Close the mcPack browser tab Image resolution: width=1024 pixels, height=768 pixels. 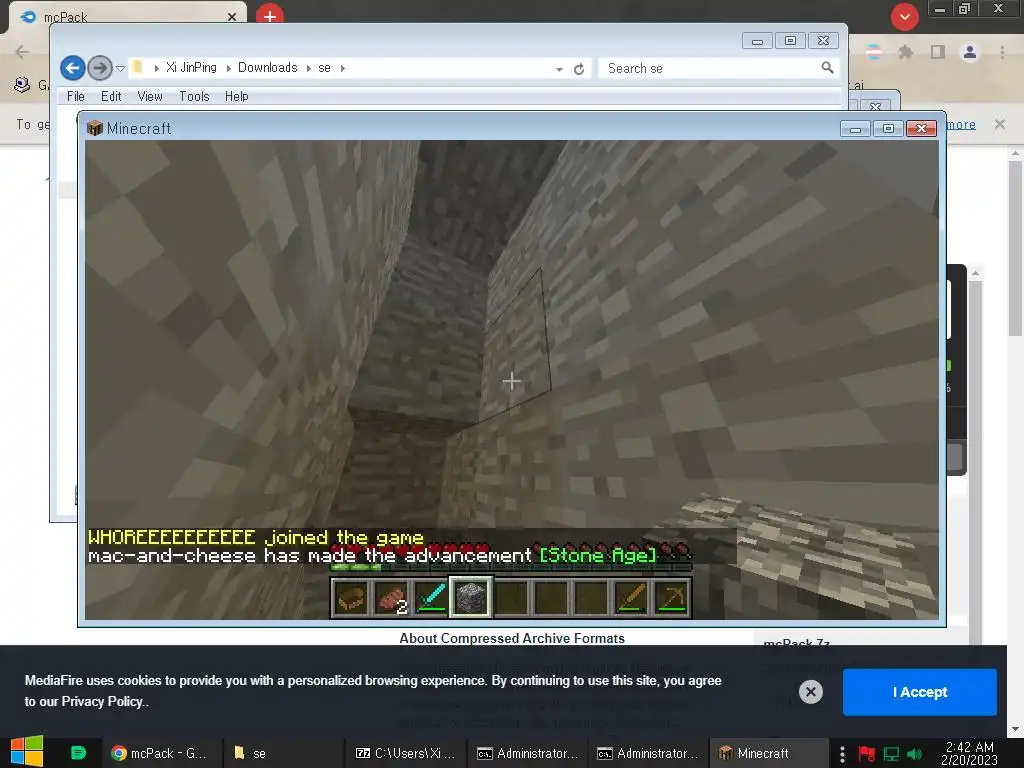point(232,17)
